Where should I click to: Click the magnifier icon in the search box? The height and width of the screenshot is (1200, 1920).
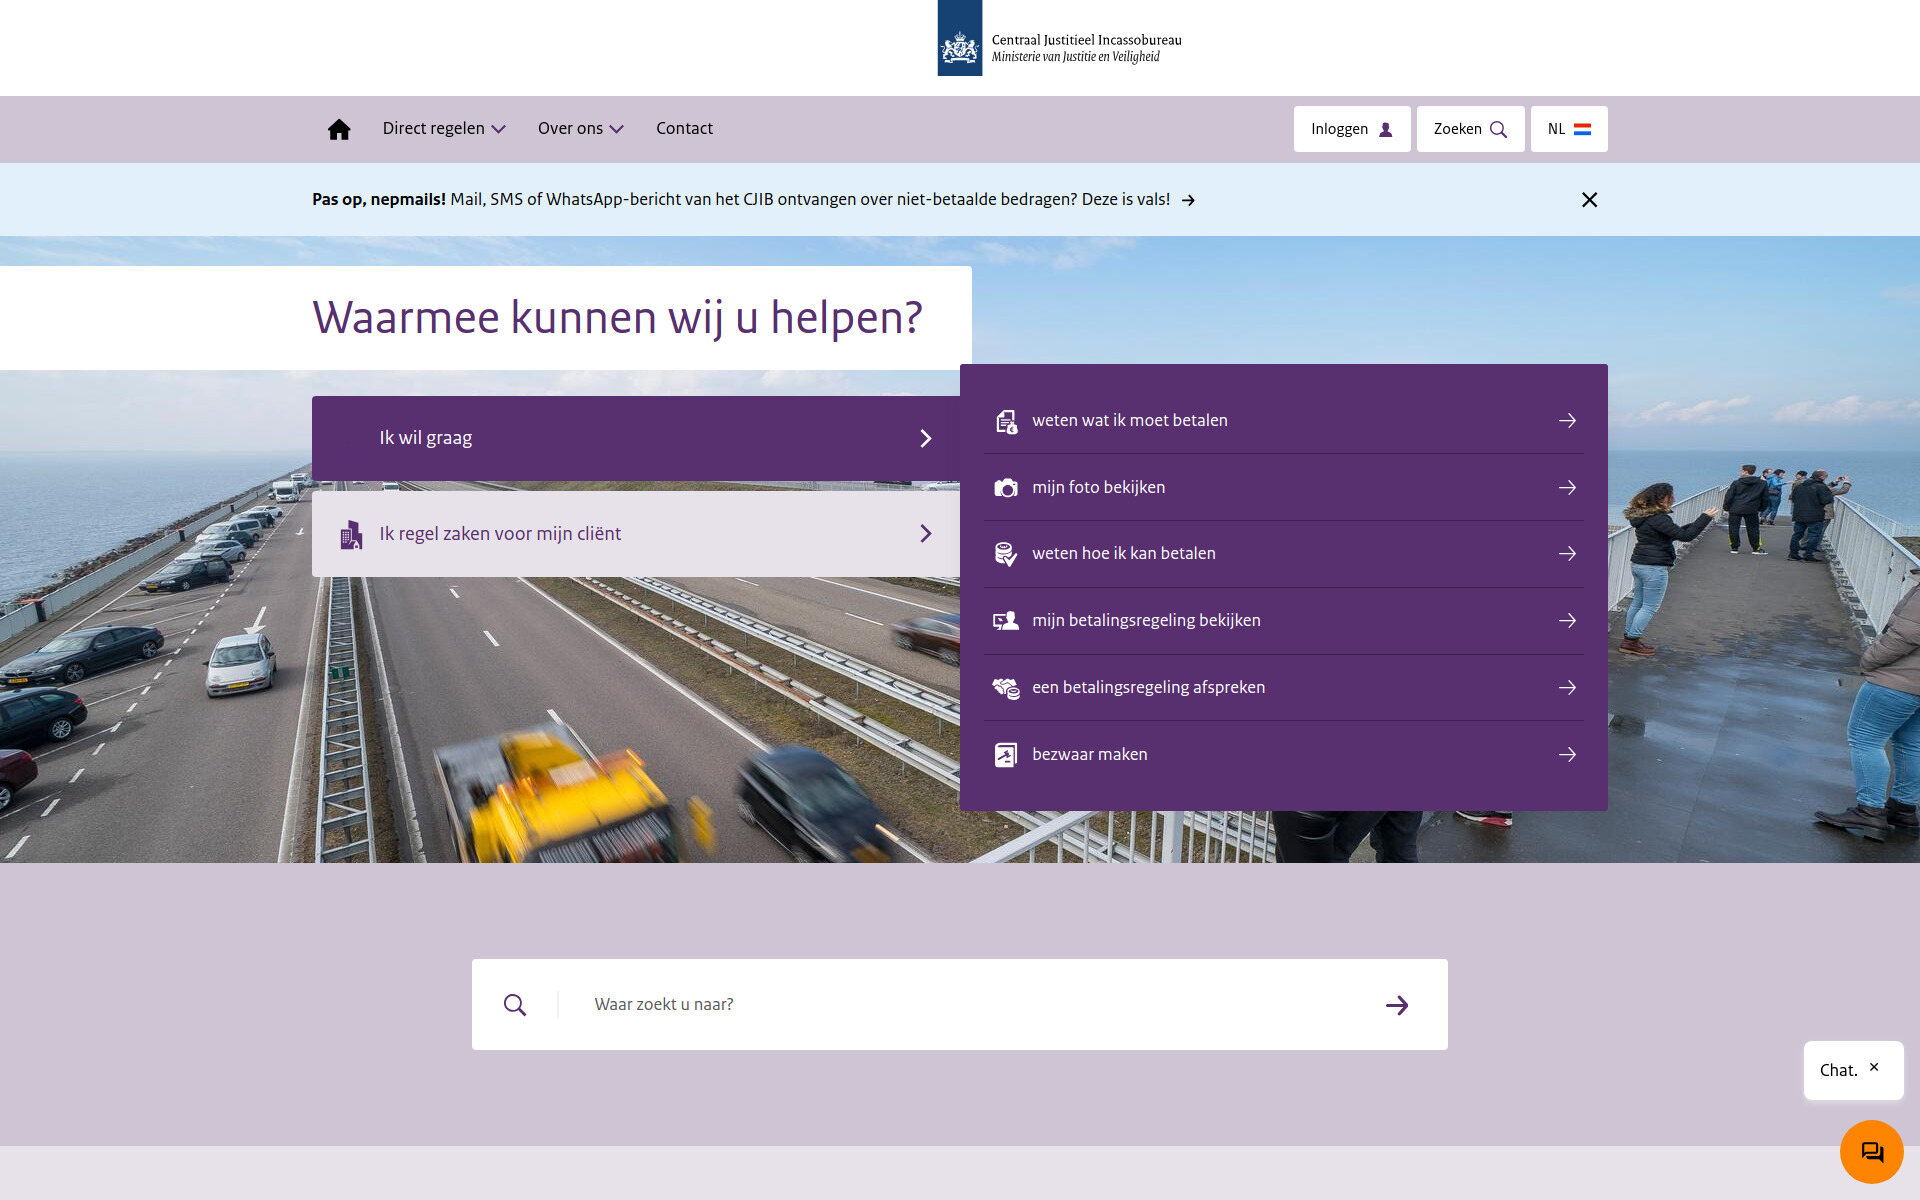pyautogui.click(x=515, y=1005)
